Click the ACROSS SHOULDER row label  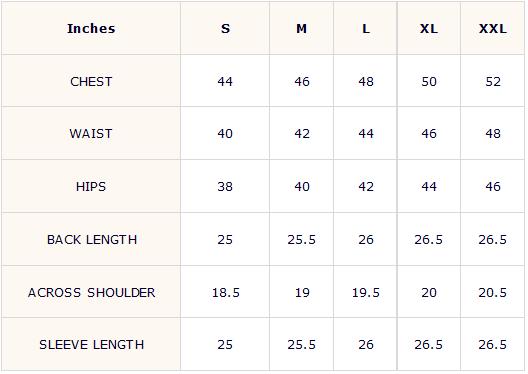tap(92, 292)
